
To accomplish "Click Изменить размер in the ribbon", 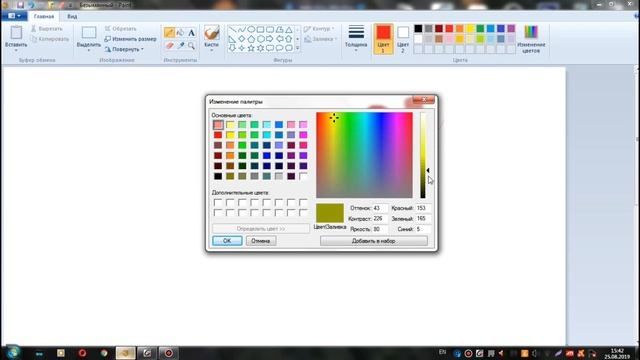I will (x=130, y=39).
